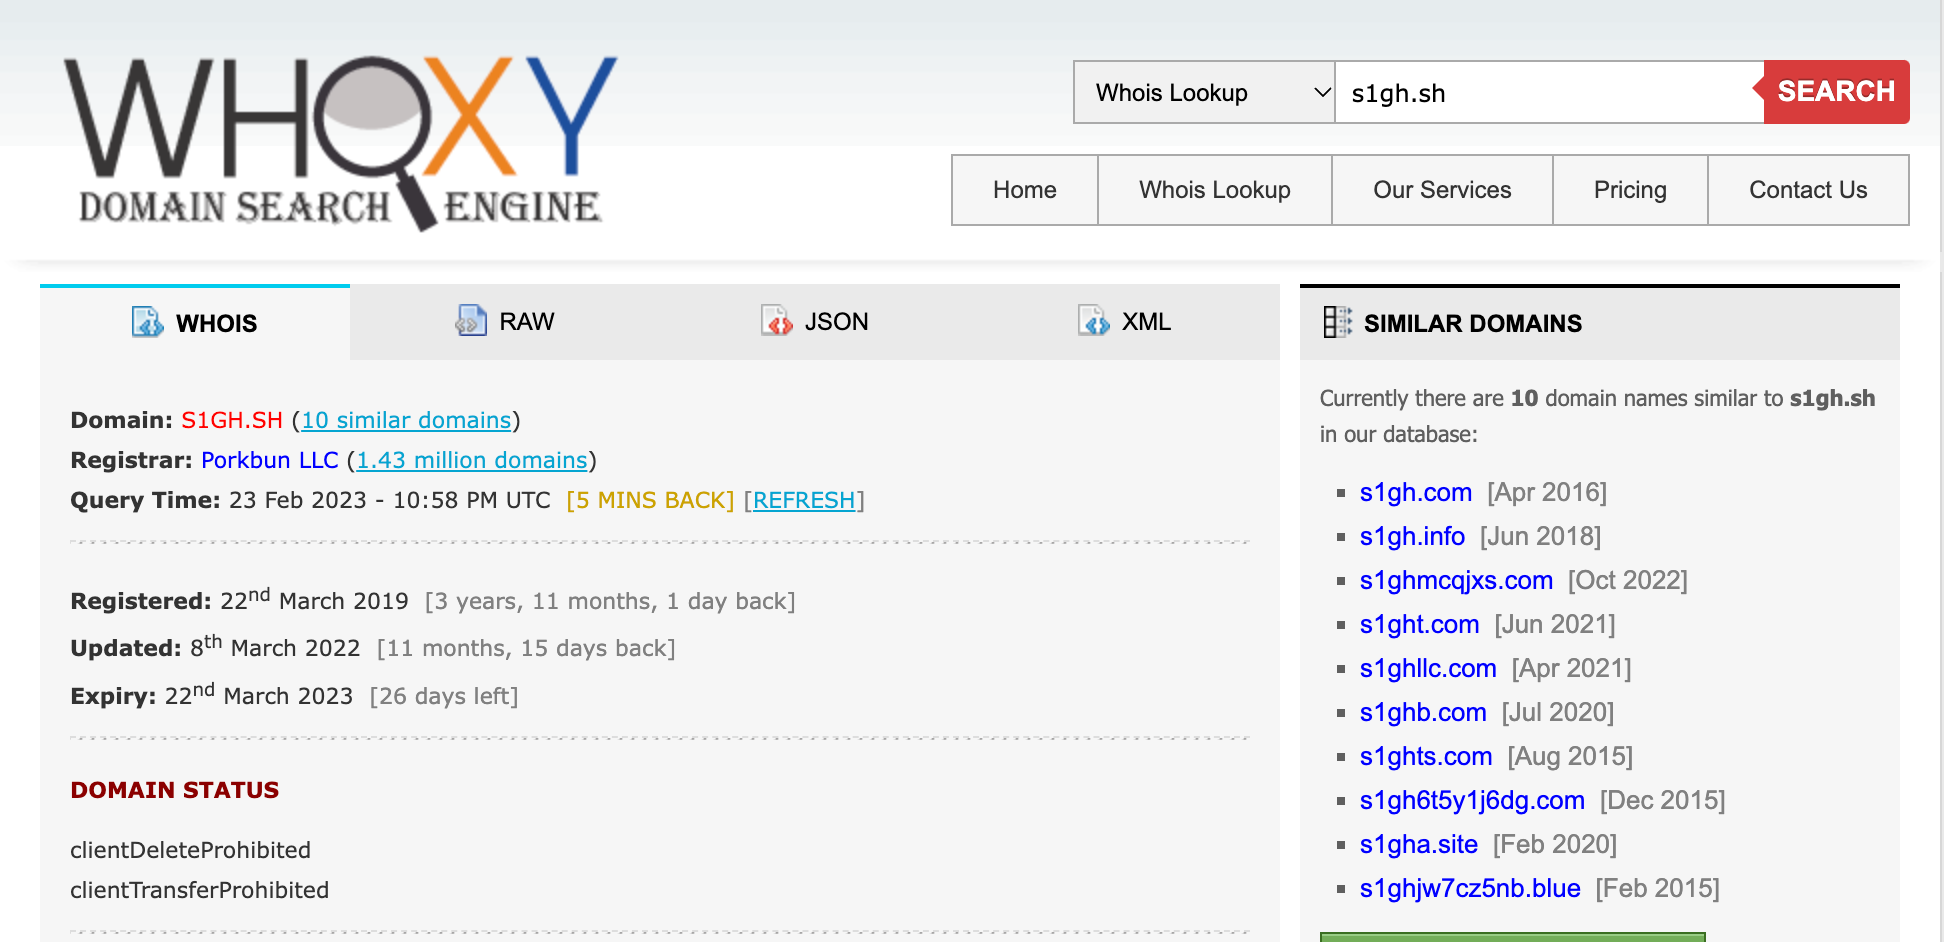
Task: Click the document icon on the WHOIS tab
Action: pos(147,322)
